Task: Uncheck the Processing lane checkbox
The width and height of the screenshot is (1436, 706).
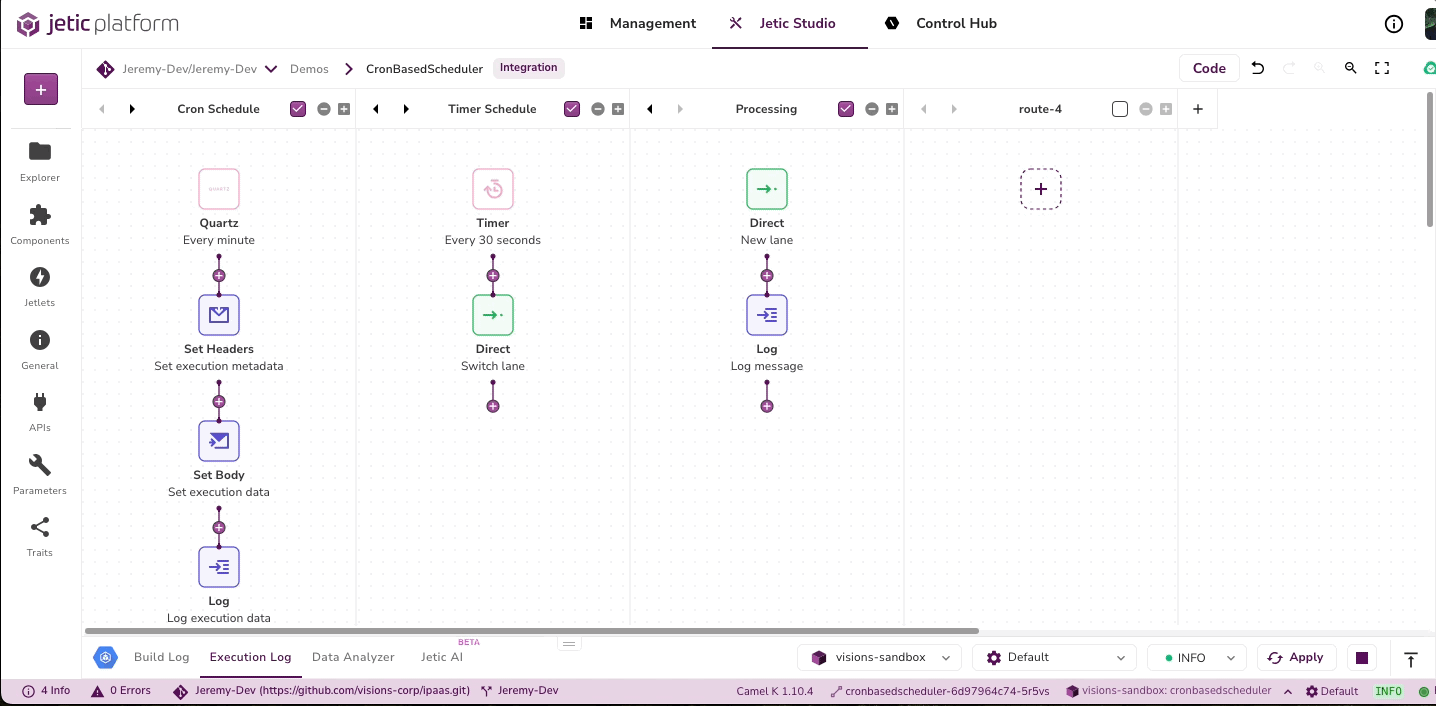Action: 846,109
